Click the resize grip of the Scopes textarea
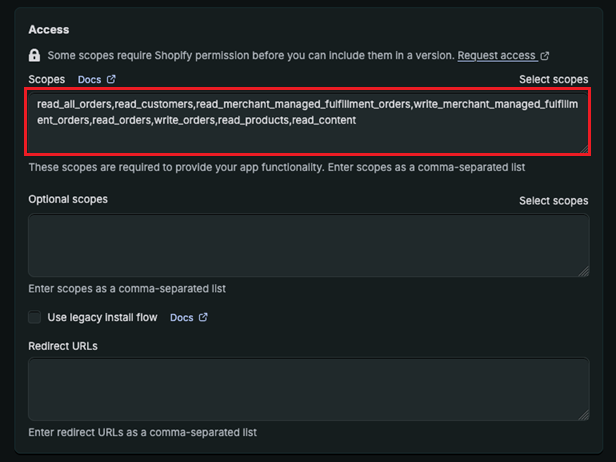This screenshot has height=462, width=616. [x=583, y=148]
